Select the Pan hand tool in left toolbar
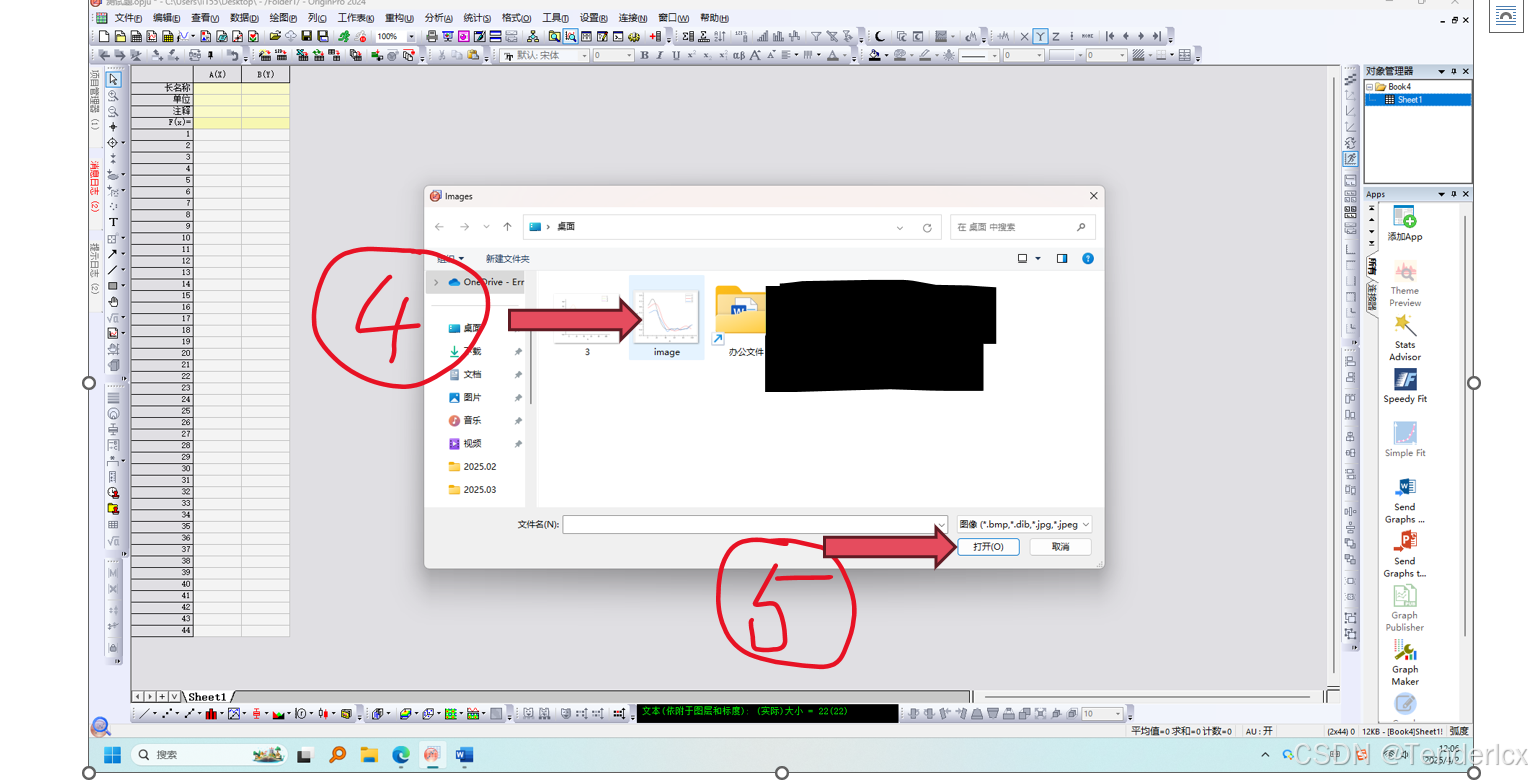This screenshot has height=781, width=1532. pyautogui.click(x=113, y=301)
